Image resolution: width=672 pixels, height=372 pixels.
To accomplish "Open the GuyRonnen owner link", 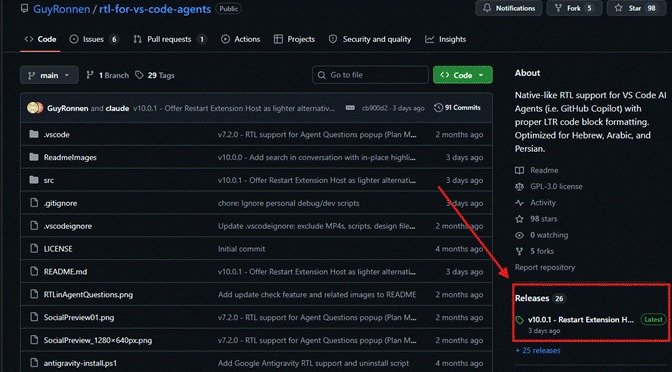I will coord(61,9).
